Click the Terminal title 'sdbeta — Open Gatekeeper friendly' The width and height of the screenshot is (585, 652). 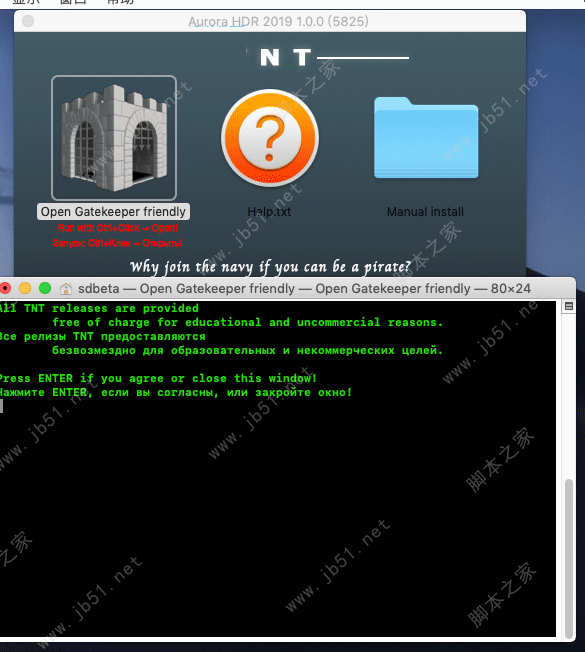(304, 289)
